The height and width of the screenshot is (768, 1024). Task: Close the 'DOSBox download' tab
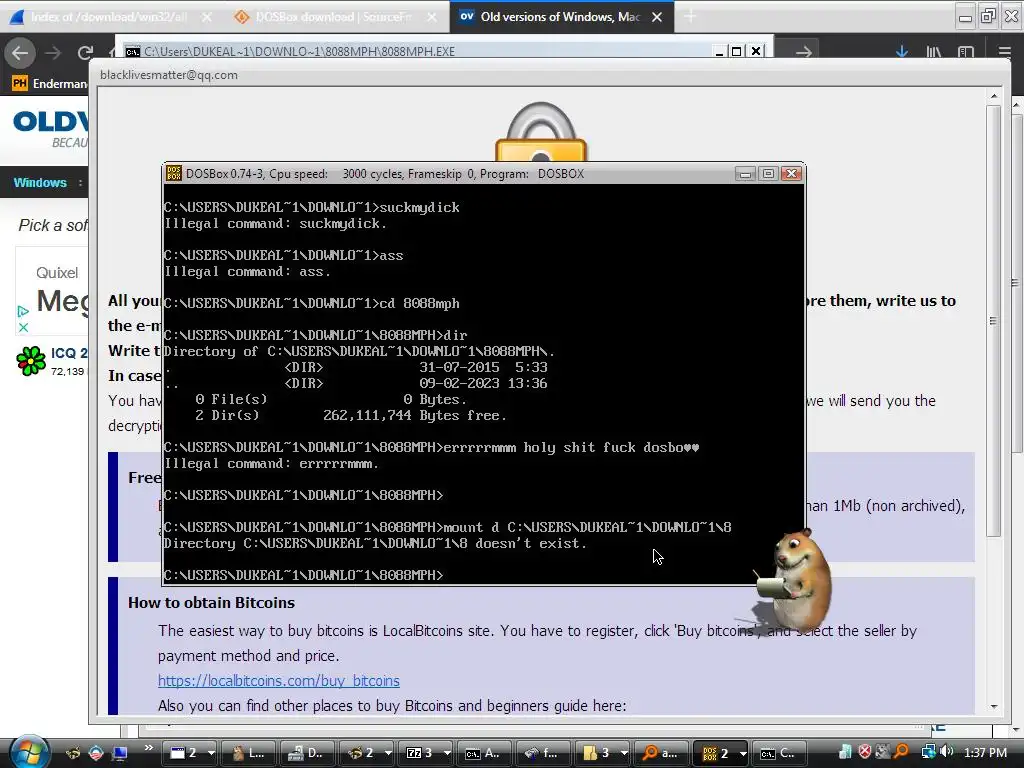point(432,17)
